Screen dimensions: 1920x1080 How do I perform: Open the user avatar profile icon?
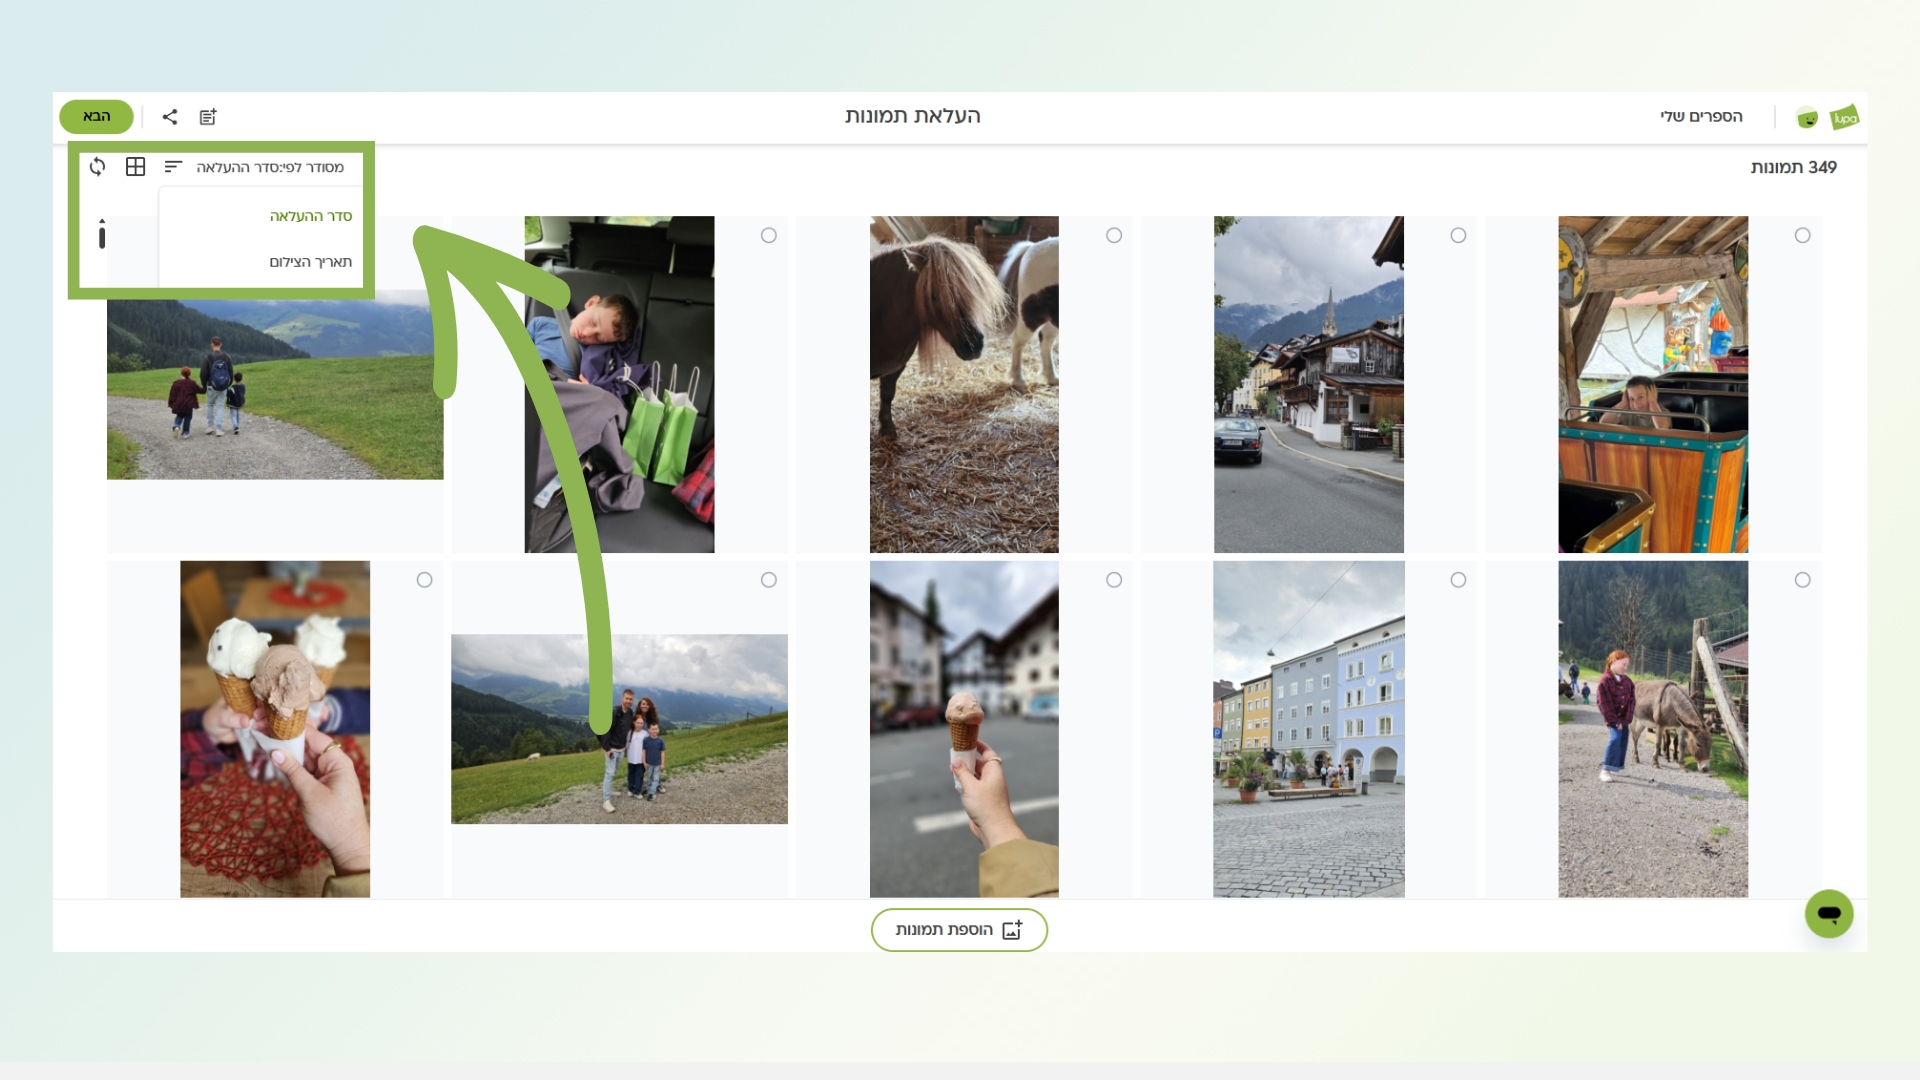coord(1806,118)
